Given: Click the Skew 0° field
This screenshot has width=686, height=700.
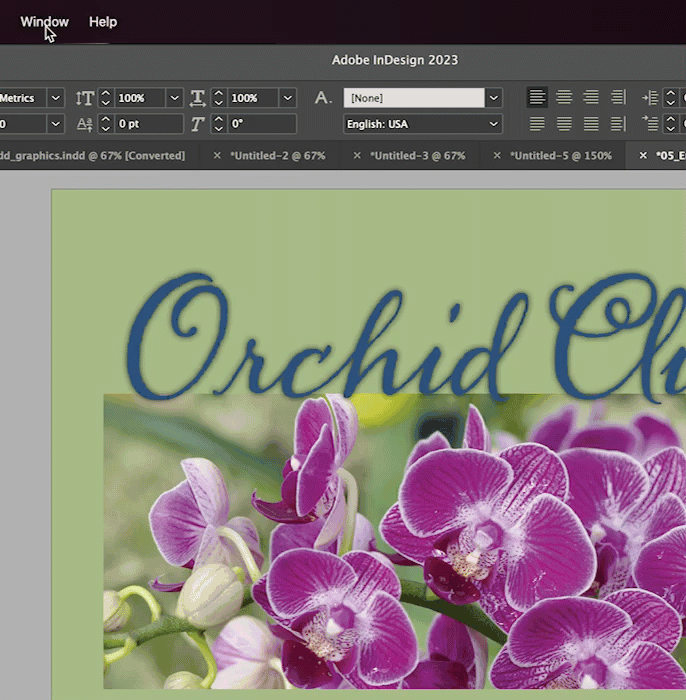Looking at the screenshot, I should pyautogui.click(x=262, y=124).
